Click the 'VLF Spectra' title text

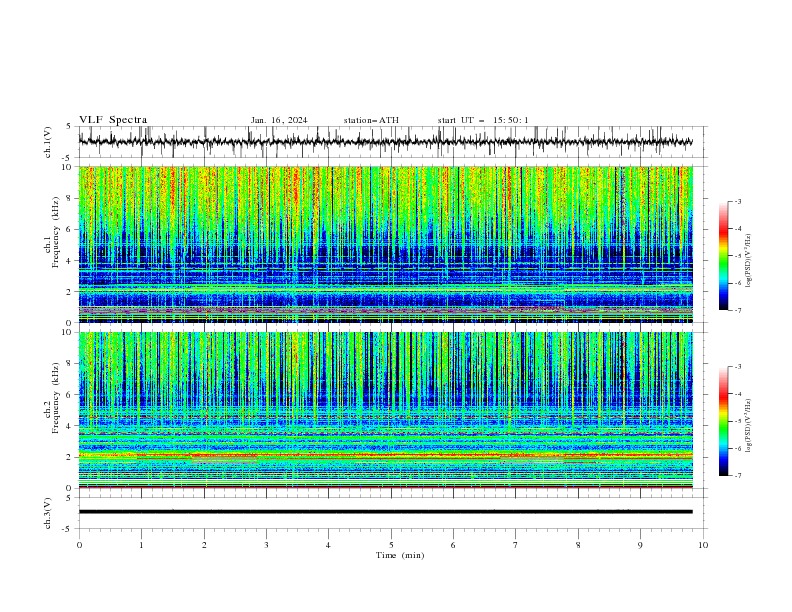(113, 120)
